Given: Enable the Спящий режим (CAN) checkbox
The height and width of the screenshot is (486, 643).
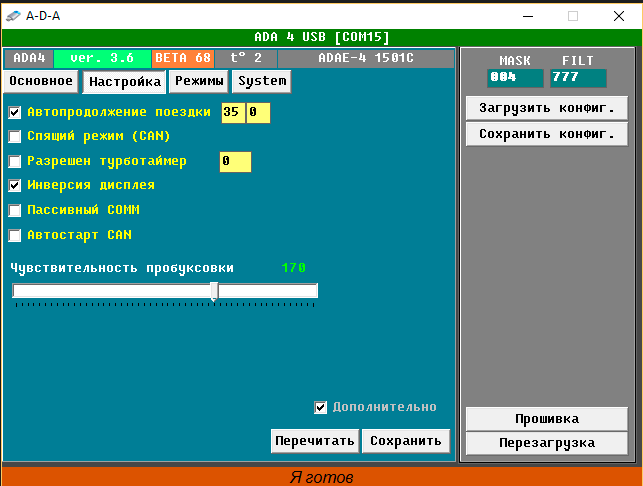Looking at the screenshot, I should (x=14, y=136).
